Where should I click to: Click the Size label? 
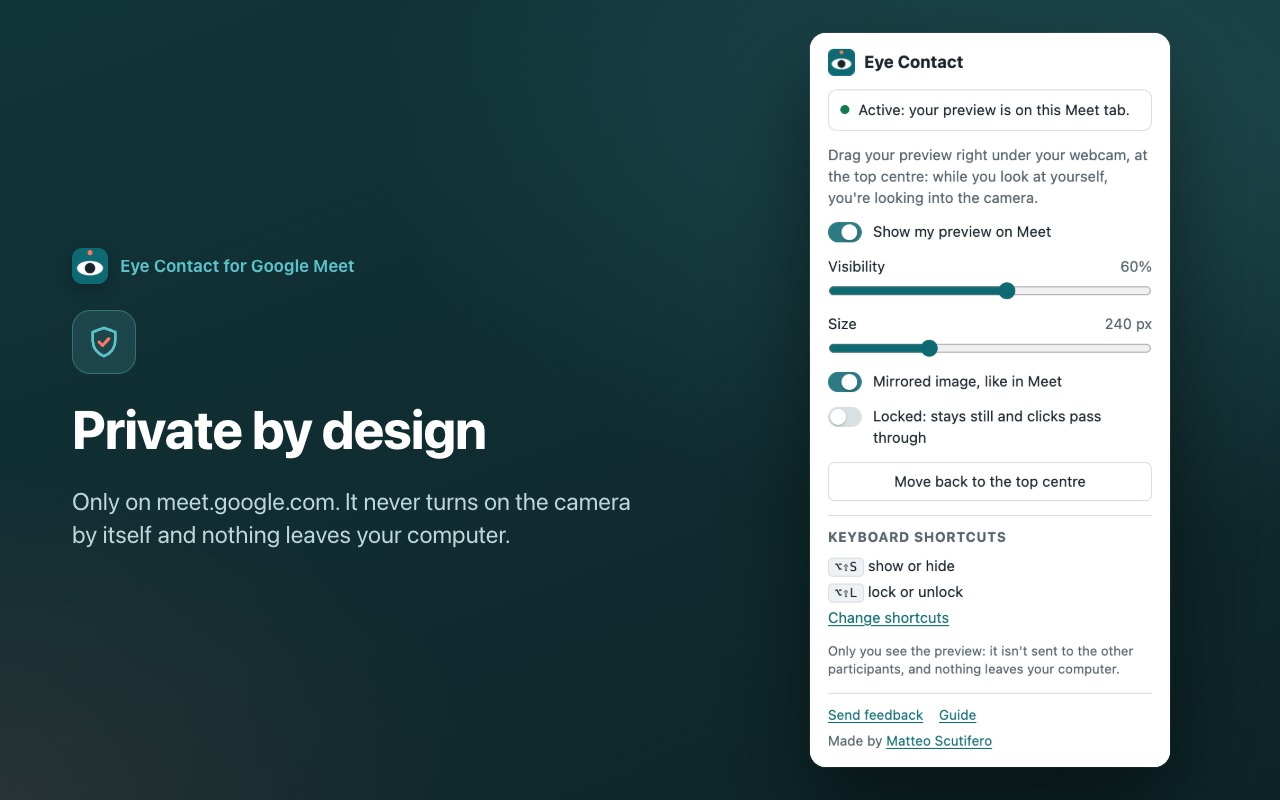(842, 324)
